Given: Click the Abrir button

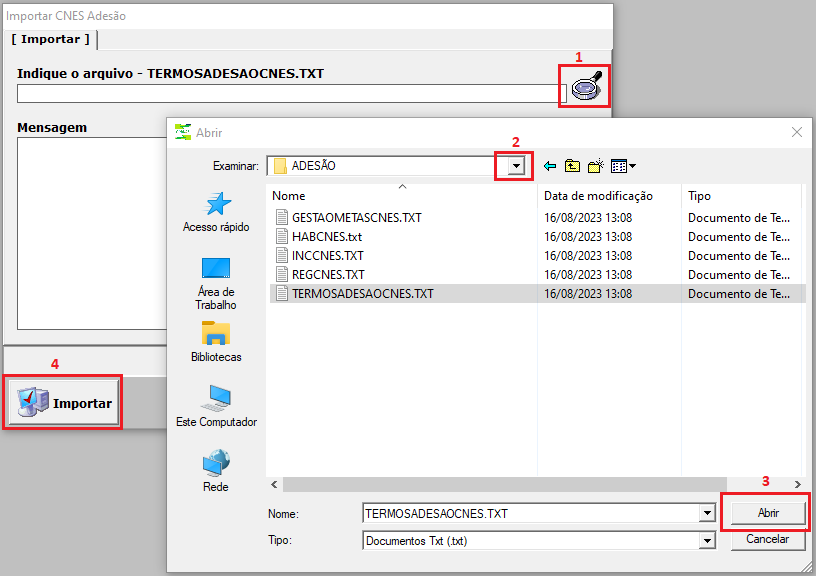Looking at the screenshot, I should [x=767, y=512].
